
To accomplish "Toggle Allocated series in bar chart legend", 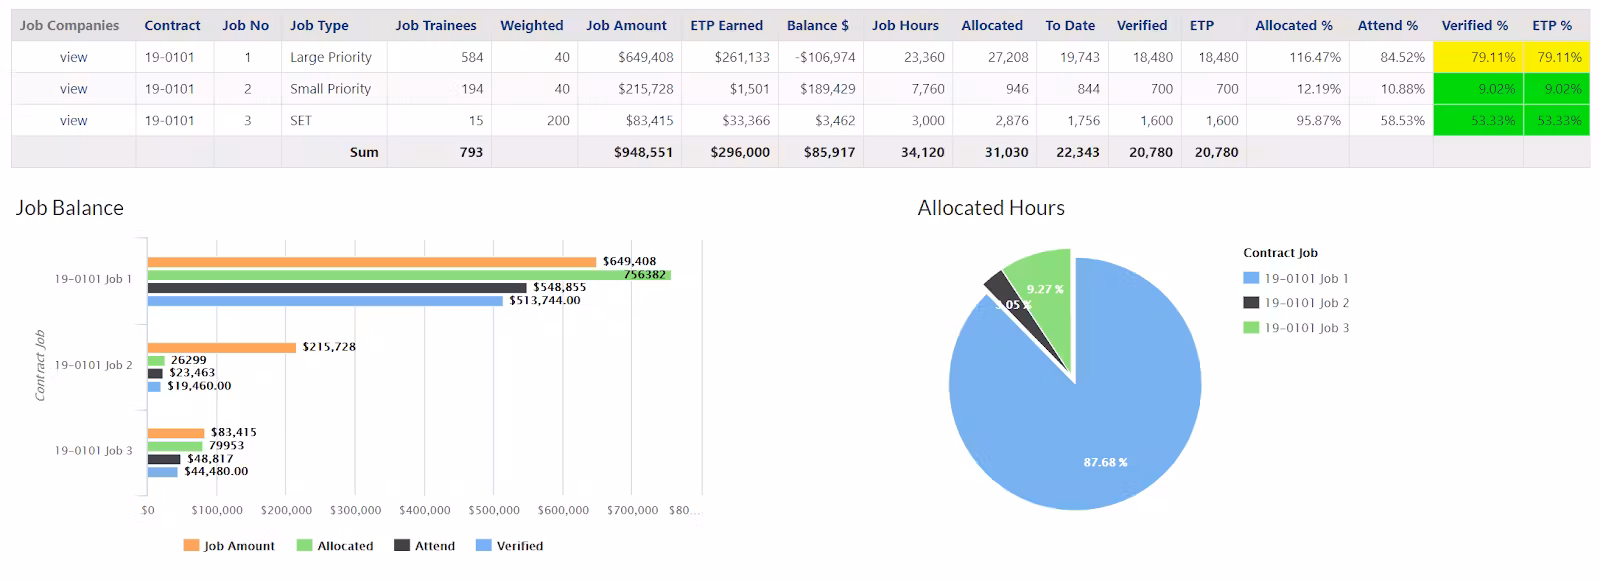I will (x=335, y=546).
